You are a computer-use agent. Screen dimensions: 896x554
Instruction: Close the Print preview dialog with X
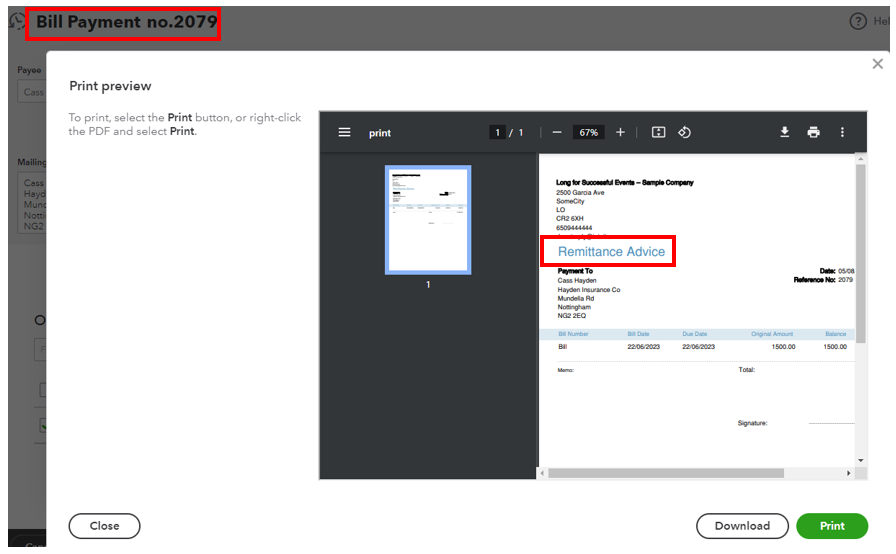tap(878, 64)
